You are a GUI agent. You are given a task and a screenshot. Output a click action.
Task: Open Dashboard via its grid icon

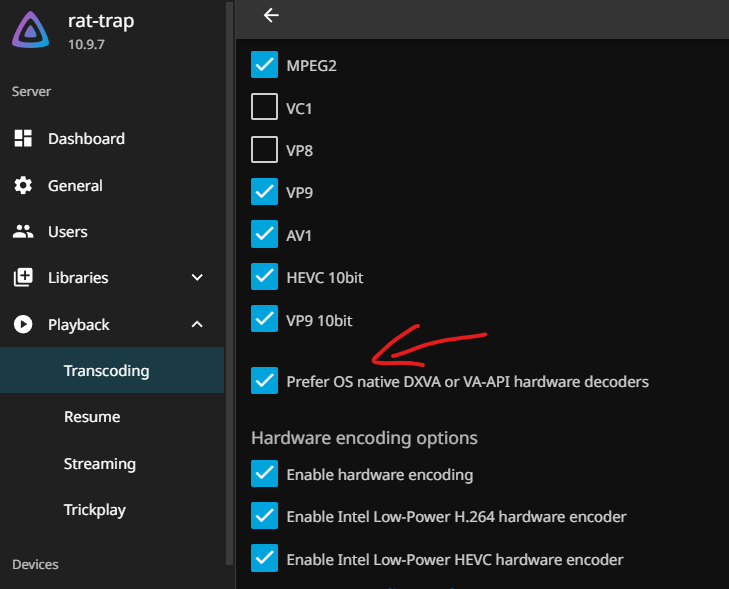tap(24, 139)
